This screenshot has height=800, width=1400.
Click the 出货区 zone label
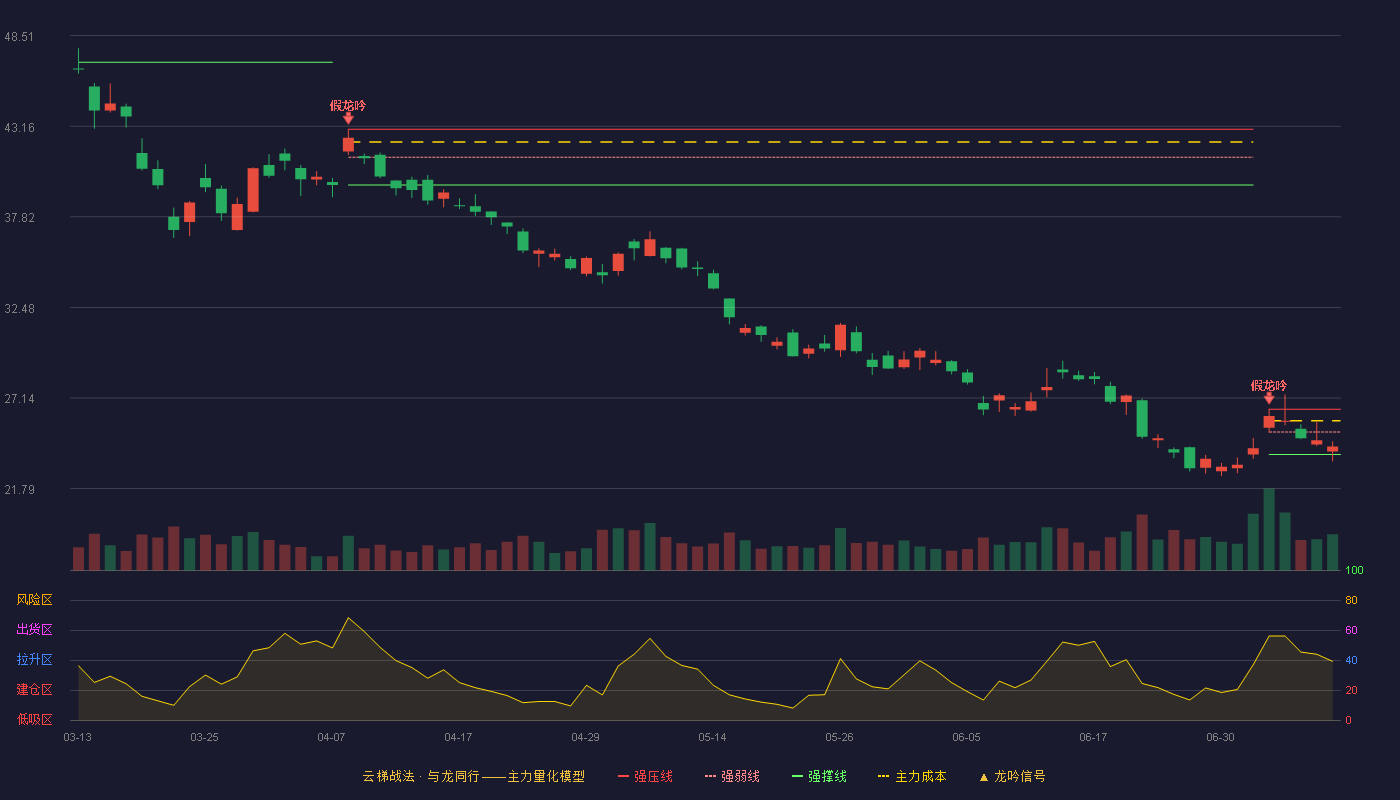point(34,630)
